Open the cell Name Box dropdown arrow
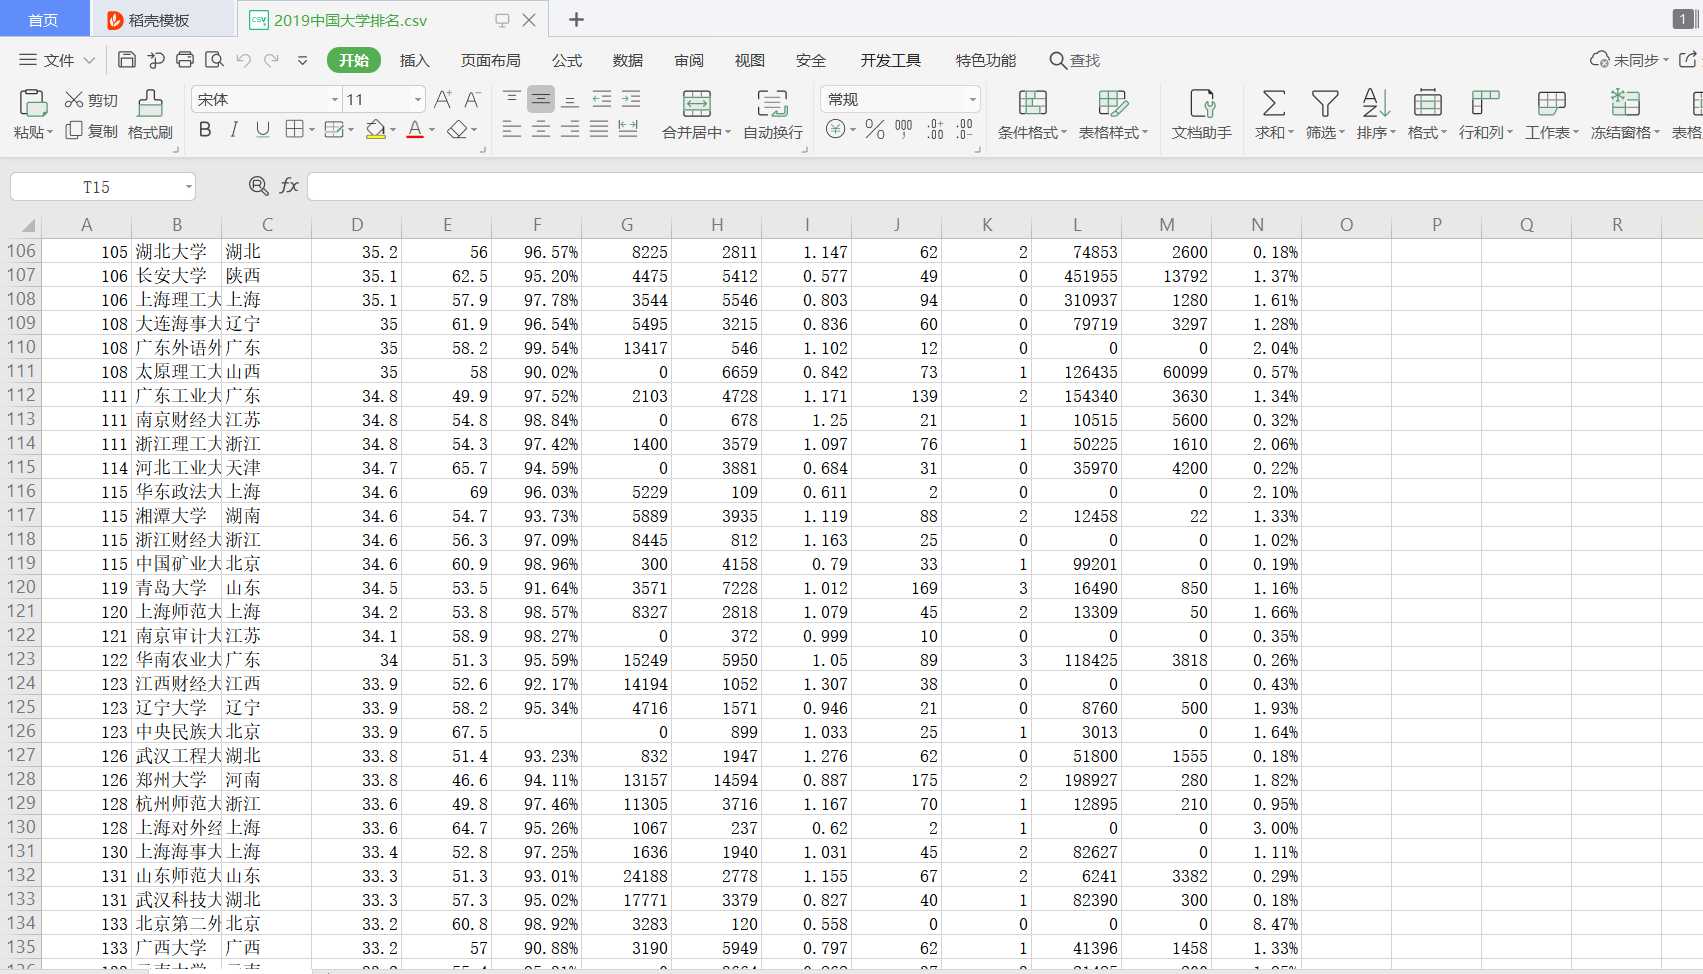Viewport: 1703px width, 974px height. coord(188,187)
